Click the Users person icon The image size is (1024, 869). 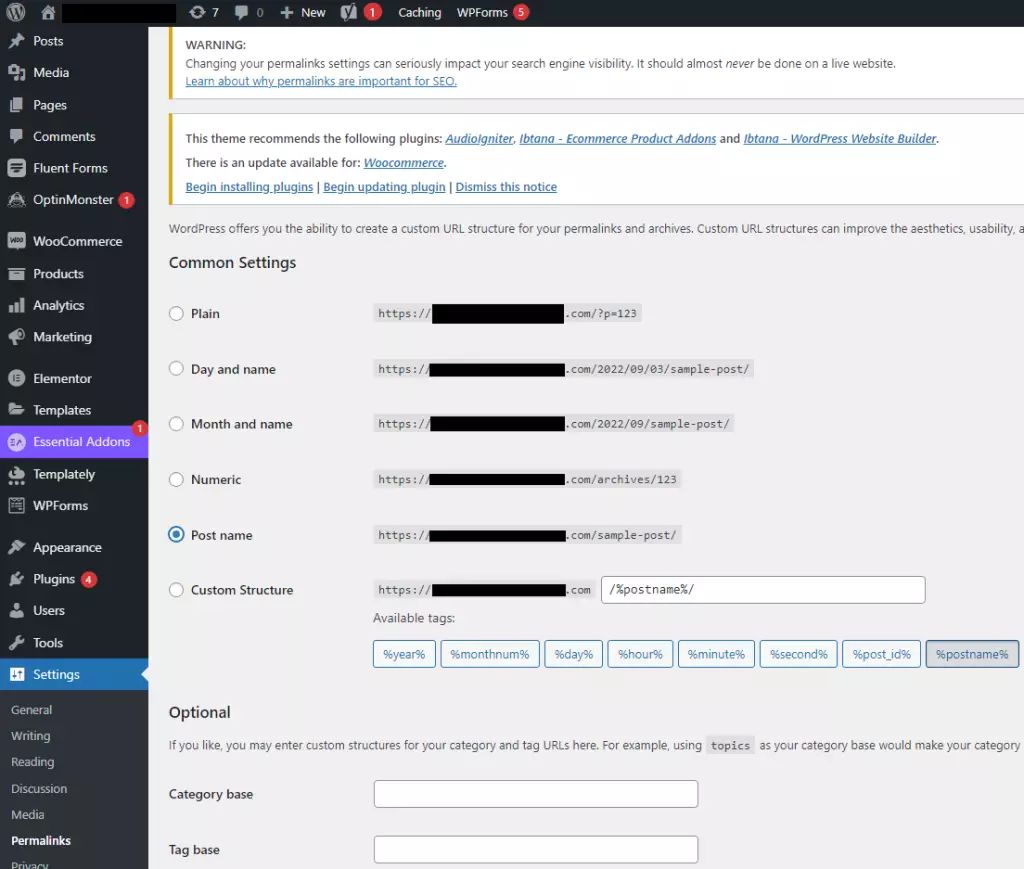click(16, 610)
